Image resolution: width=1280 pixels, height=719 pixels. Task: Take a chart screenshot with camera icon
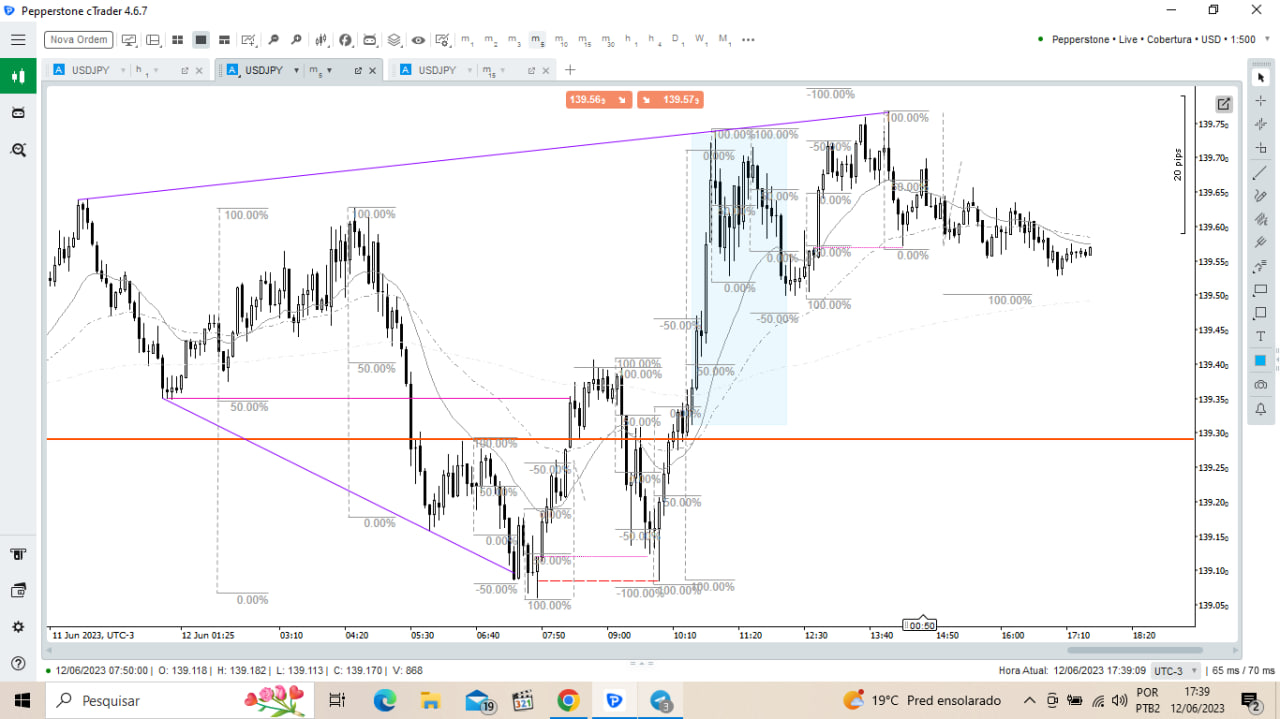[1260, 385]
